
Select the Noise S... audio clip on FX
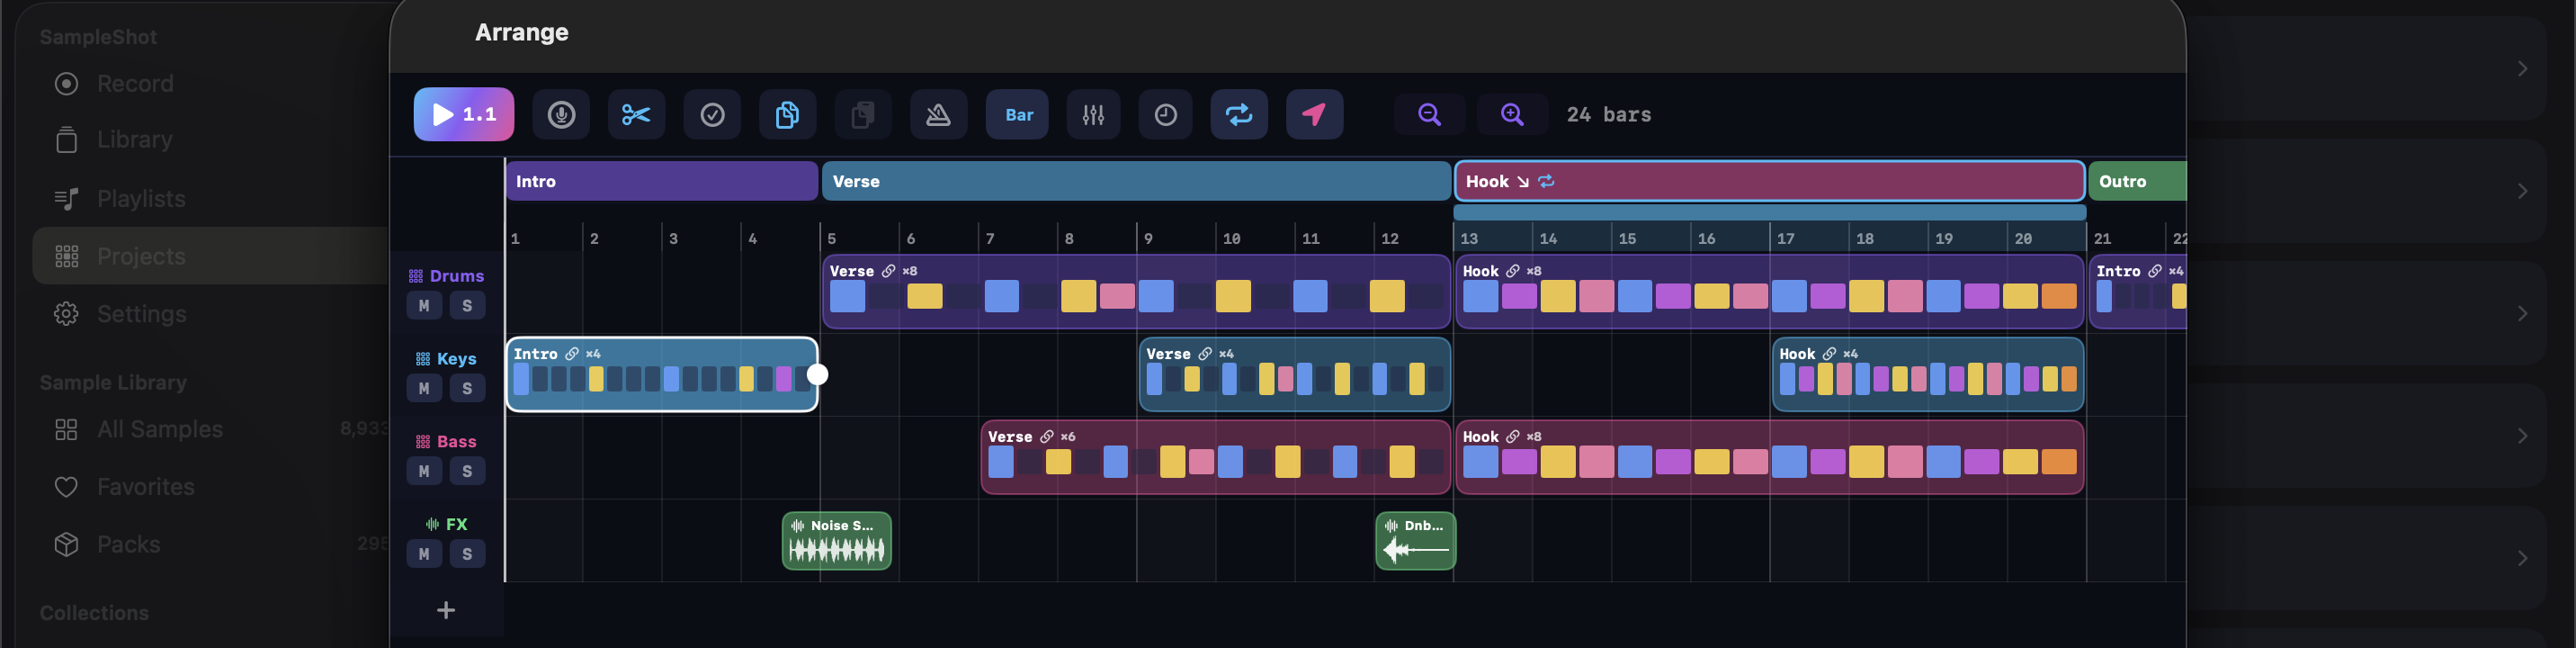tap(836, 541)
